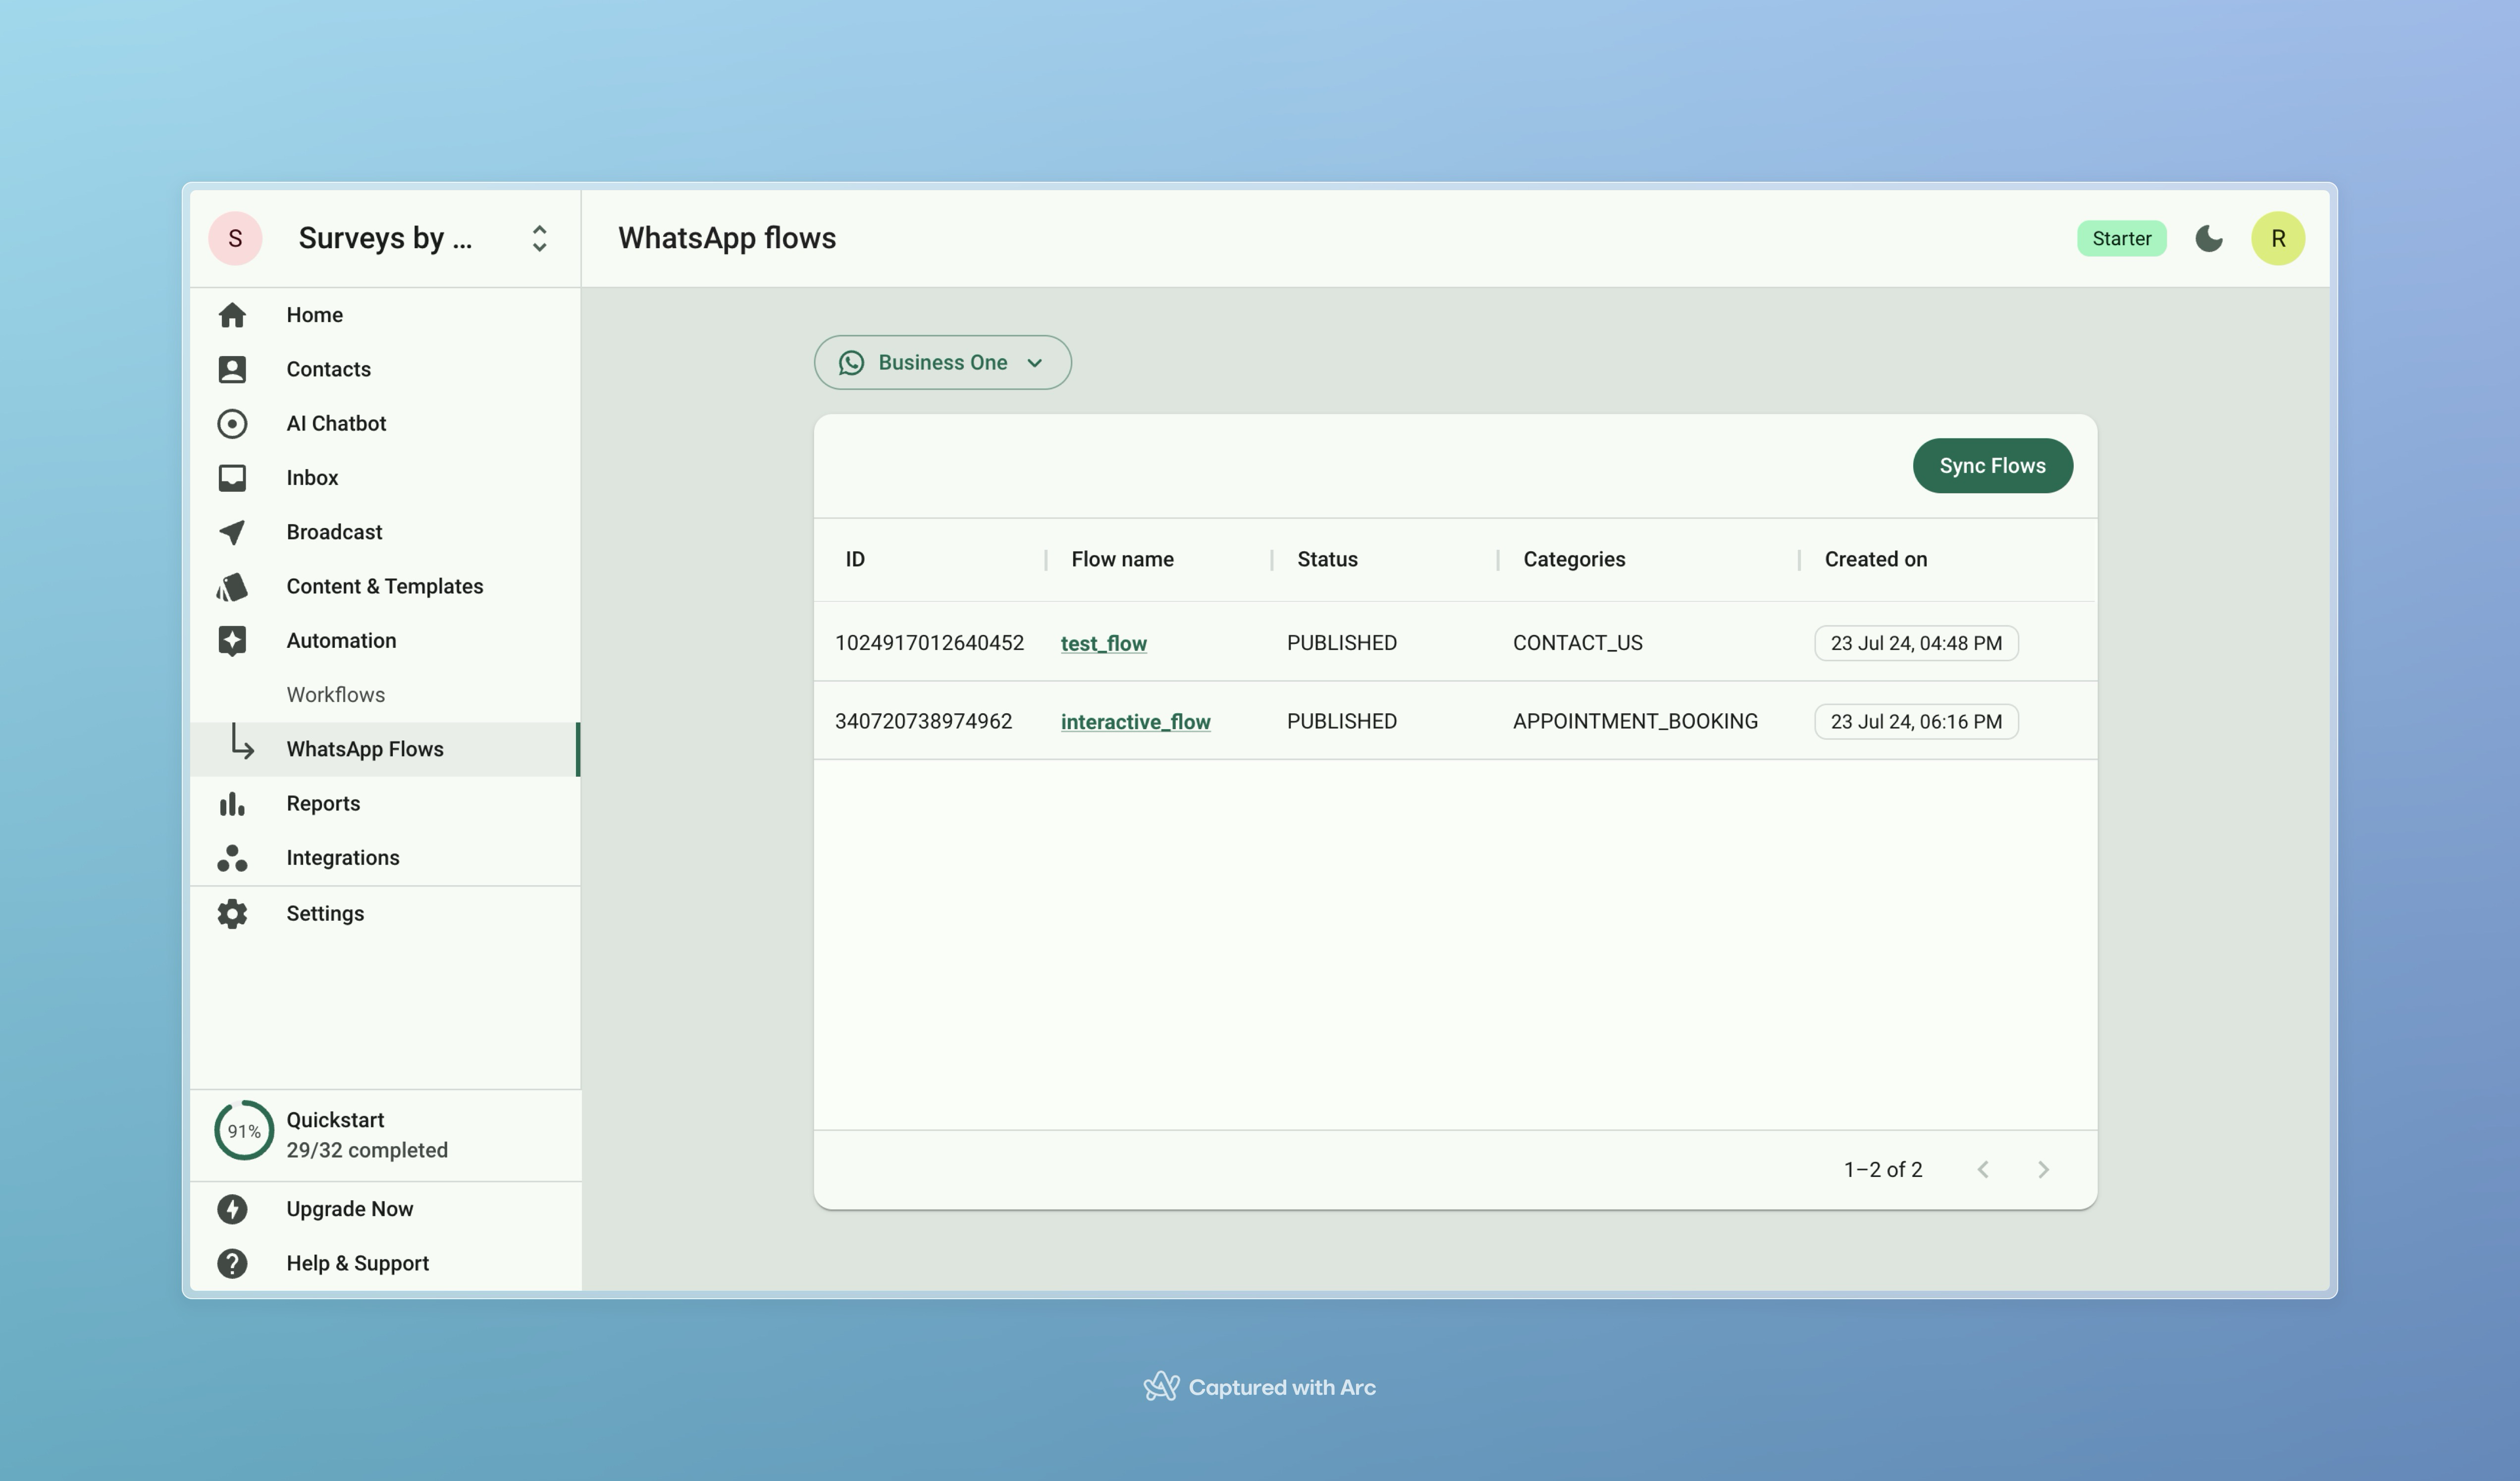Click the Home house icon
2520x1481 pixels.
tap(232, 315)
